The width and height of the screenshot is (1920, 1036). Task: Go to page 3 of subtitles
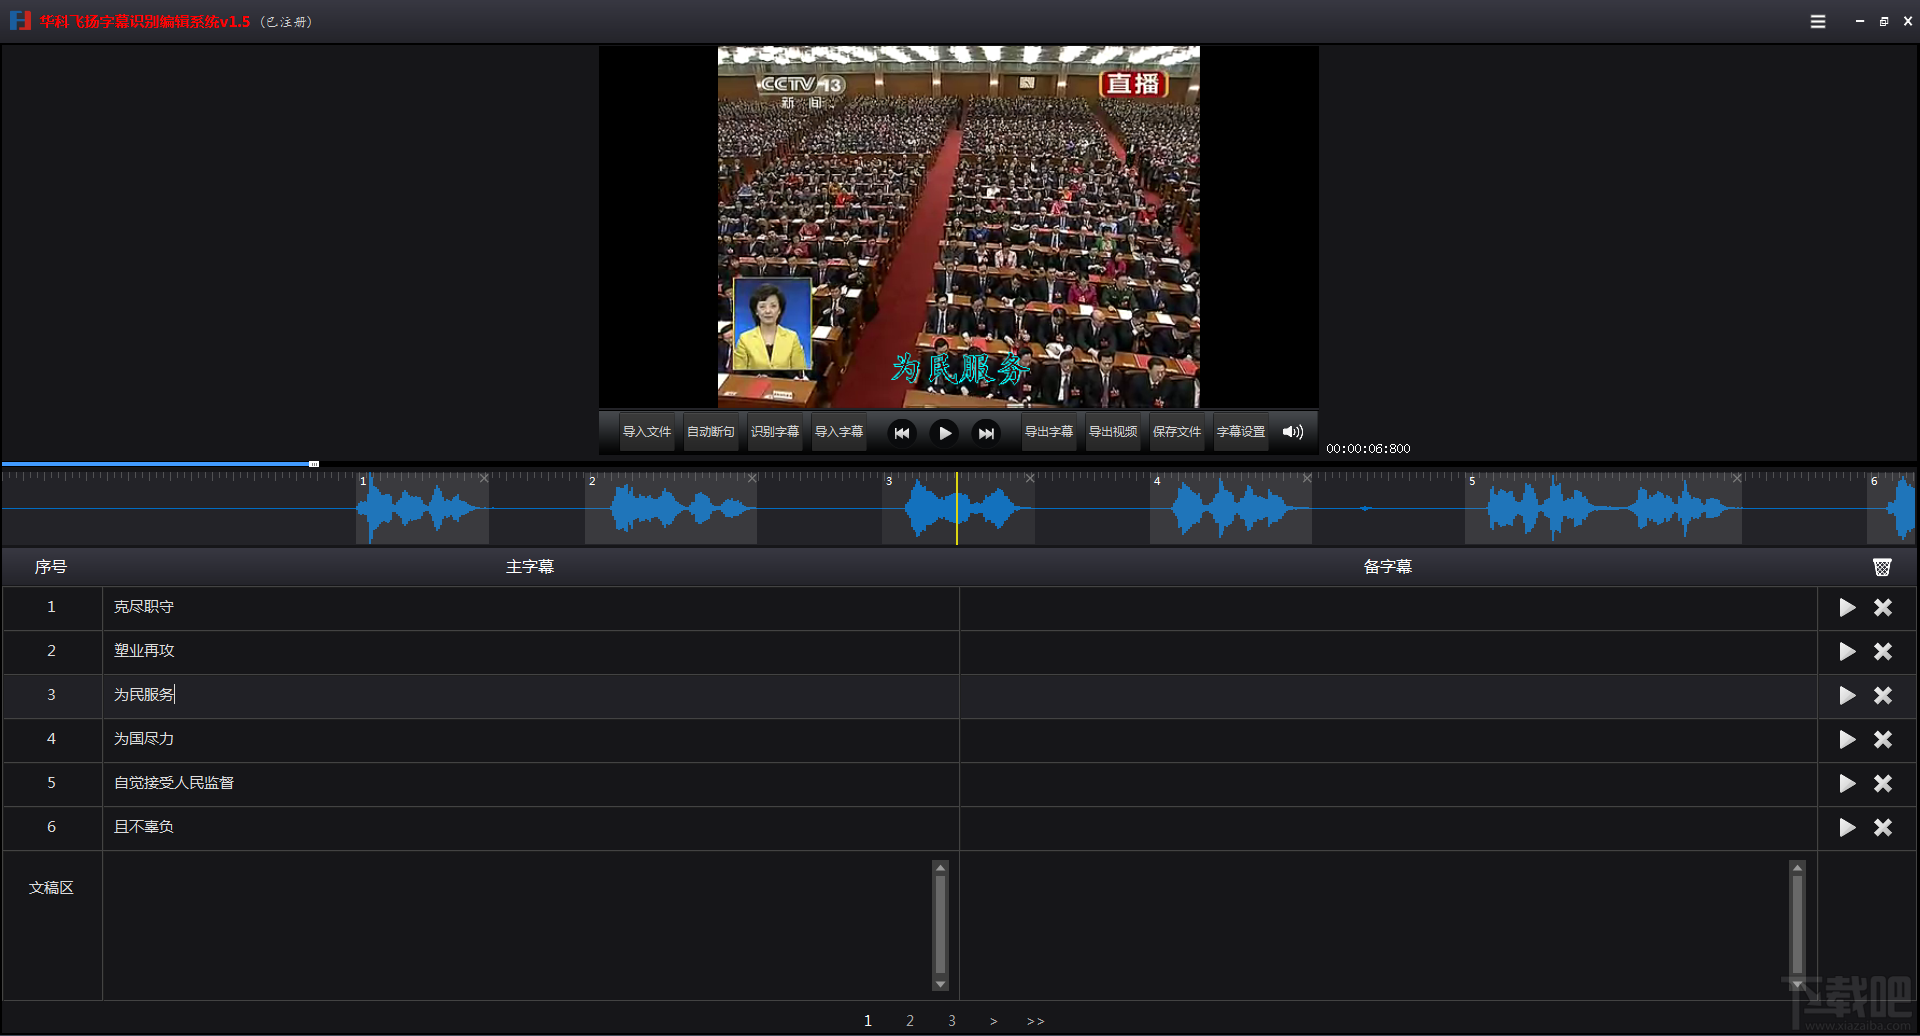(x=952, y=1020)
